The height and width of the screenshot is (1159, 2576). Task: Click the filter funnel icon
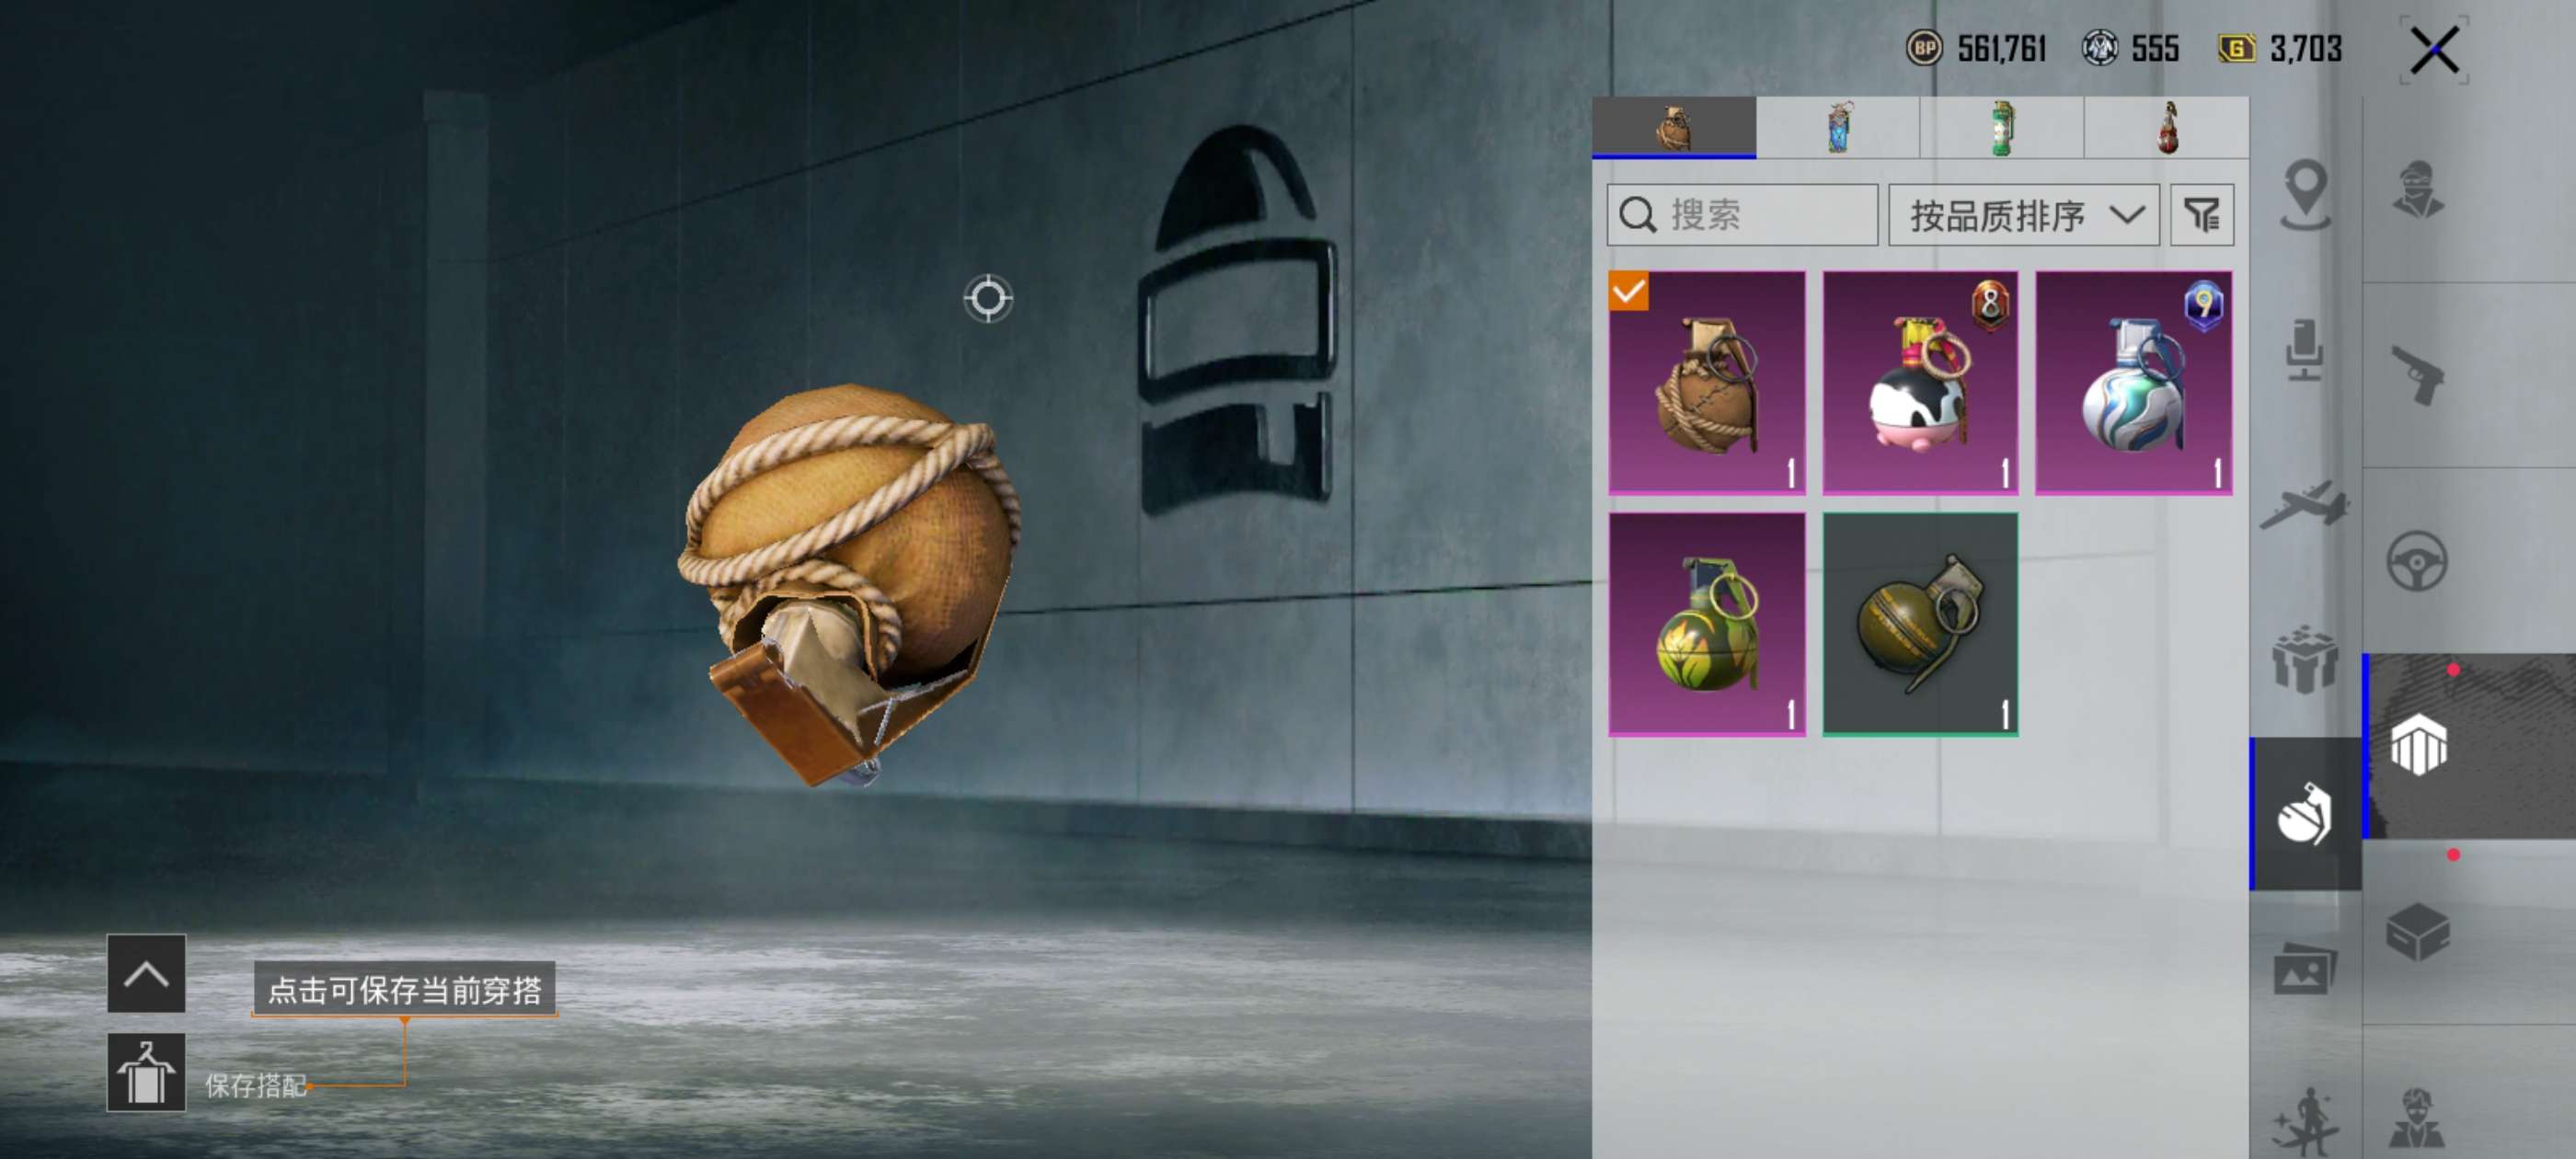point(2201,215)
